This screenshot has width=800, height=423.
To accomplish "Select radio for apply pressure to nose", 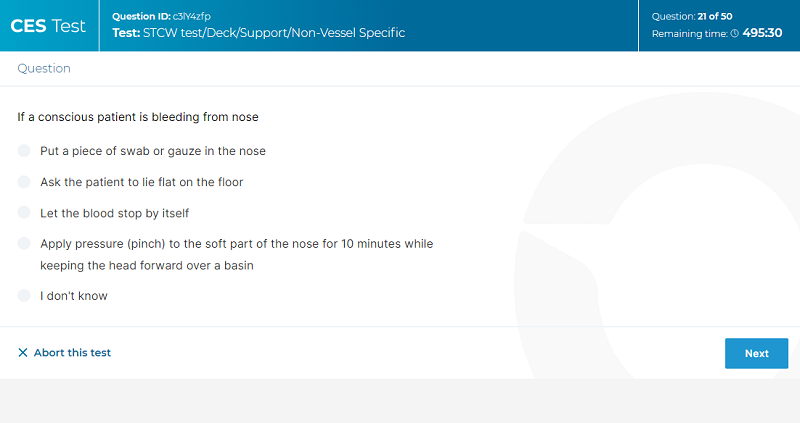I will [x=24, y=243].
